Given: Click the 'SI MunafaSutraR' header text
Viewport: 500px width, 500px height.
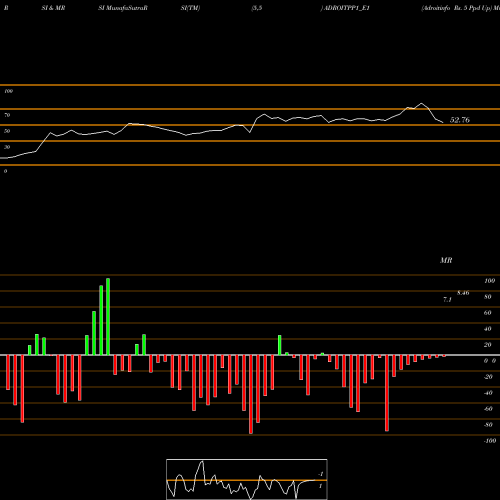Looking at the screenshot, I should [123, 8].
